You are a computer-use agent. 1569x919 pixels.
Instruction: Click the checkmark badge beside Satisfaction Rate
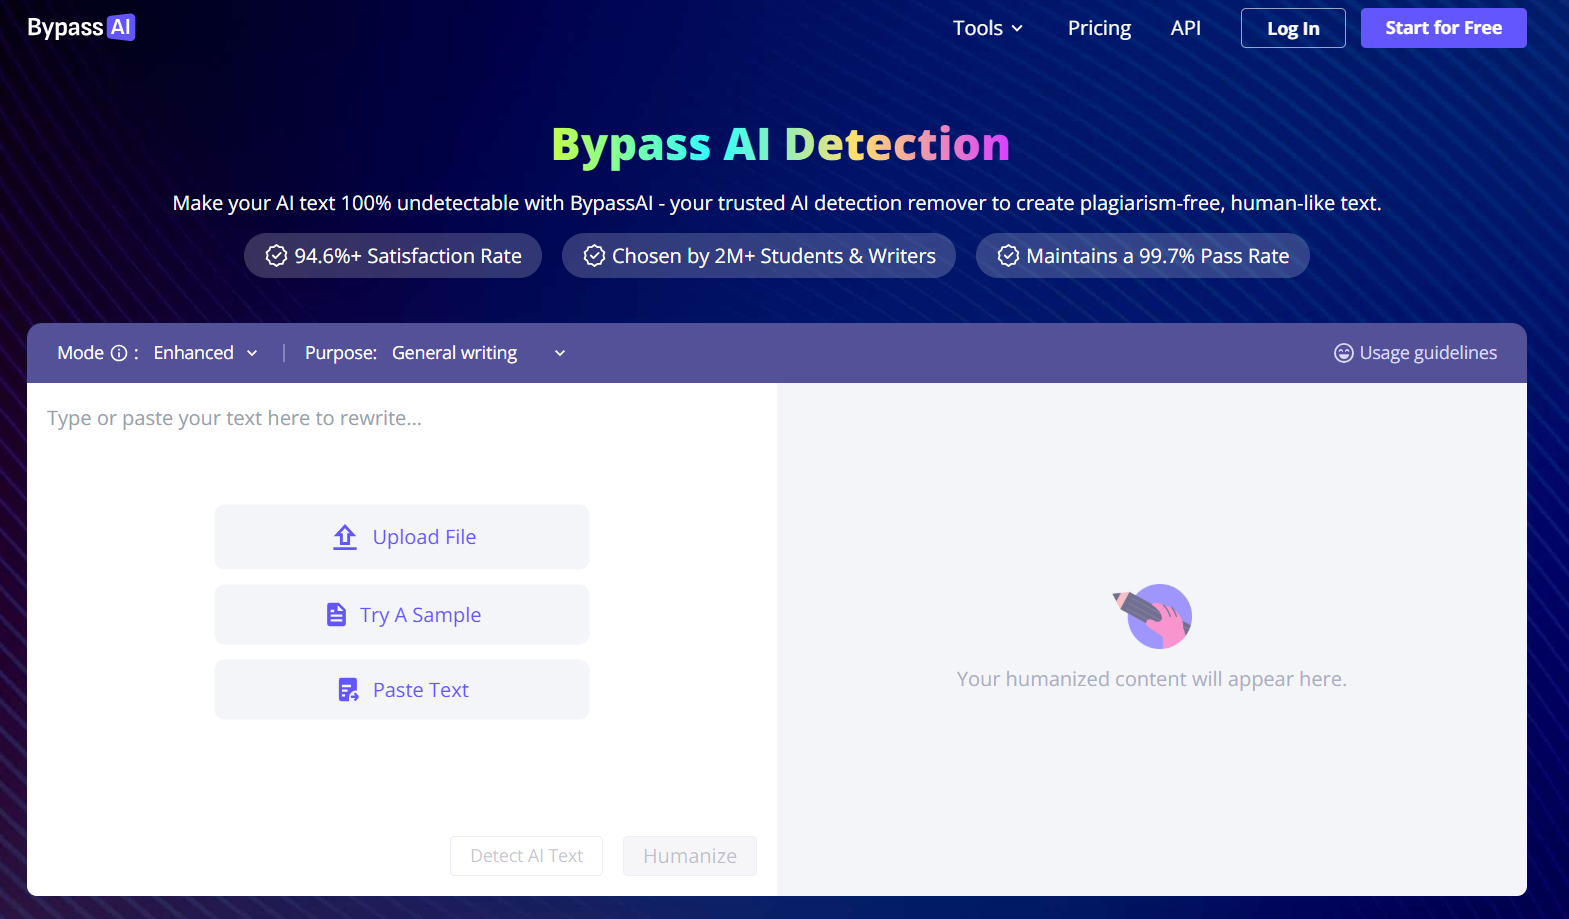(x=277, y=256)
